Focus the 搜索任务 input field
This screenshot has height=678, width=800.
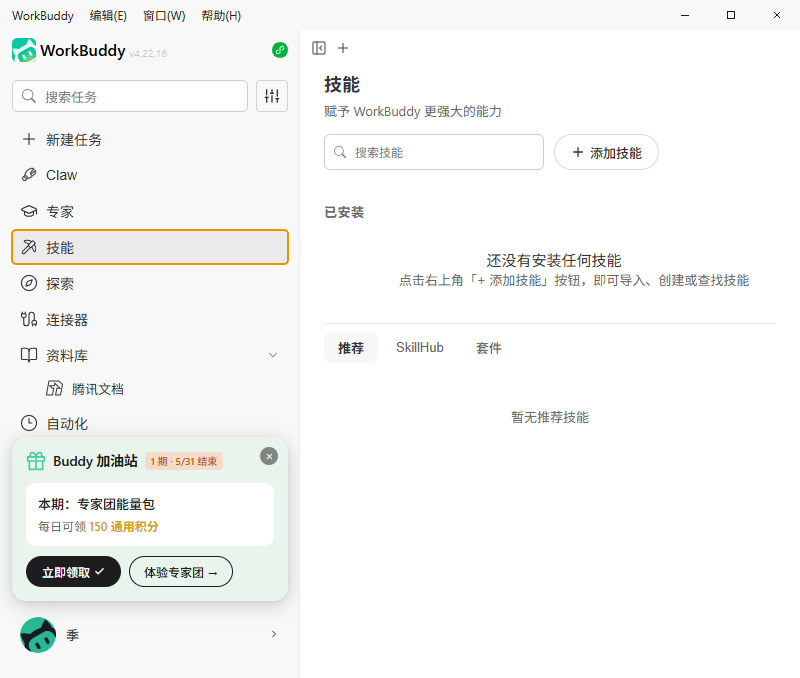pyautogui.click(x=130, y=96)
